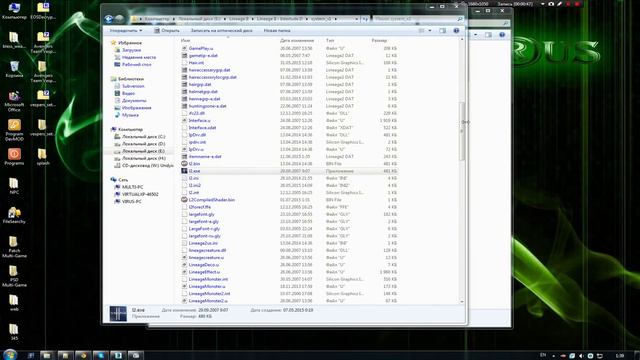Image resolution: width=640 pixels, height=360 pixels.
Task: Open the NPC desktop folder
Action: 14,186
